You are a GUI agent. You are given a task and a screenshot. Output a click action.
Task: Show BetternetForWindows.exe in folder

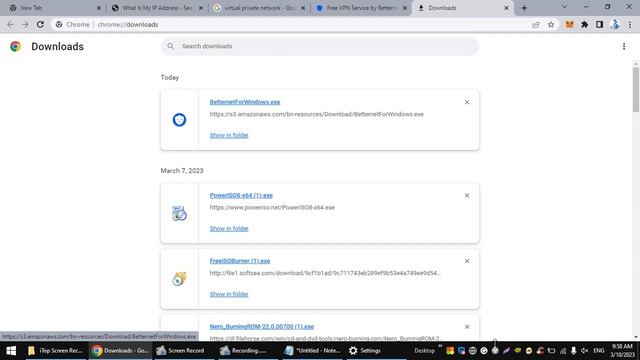coord(229,135)
